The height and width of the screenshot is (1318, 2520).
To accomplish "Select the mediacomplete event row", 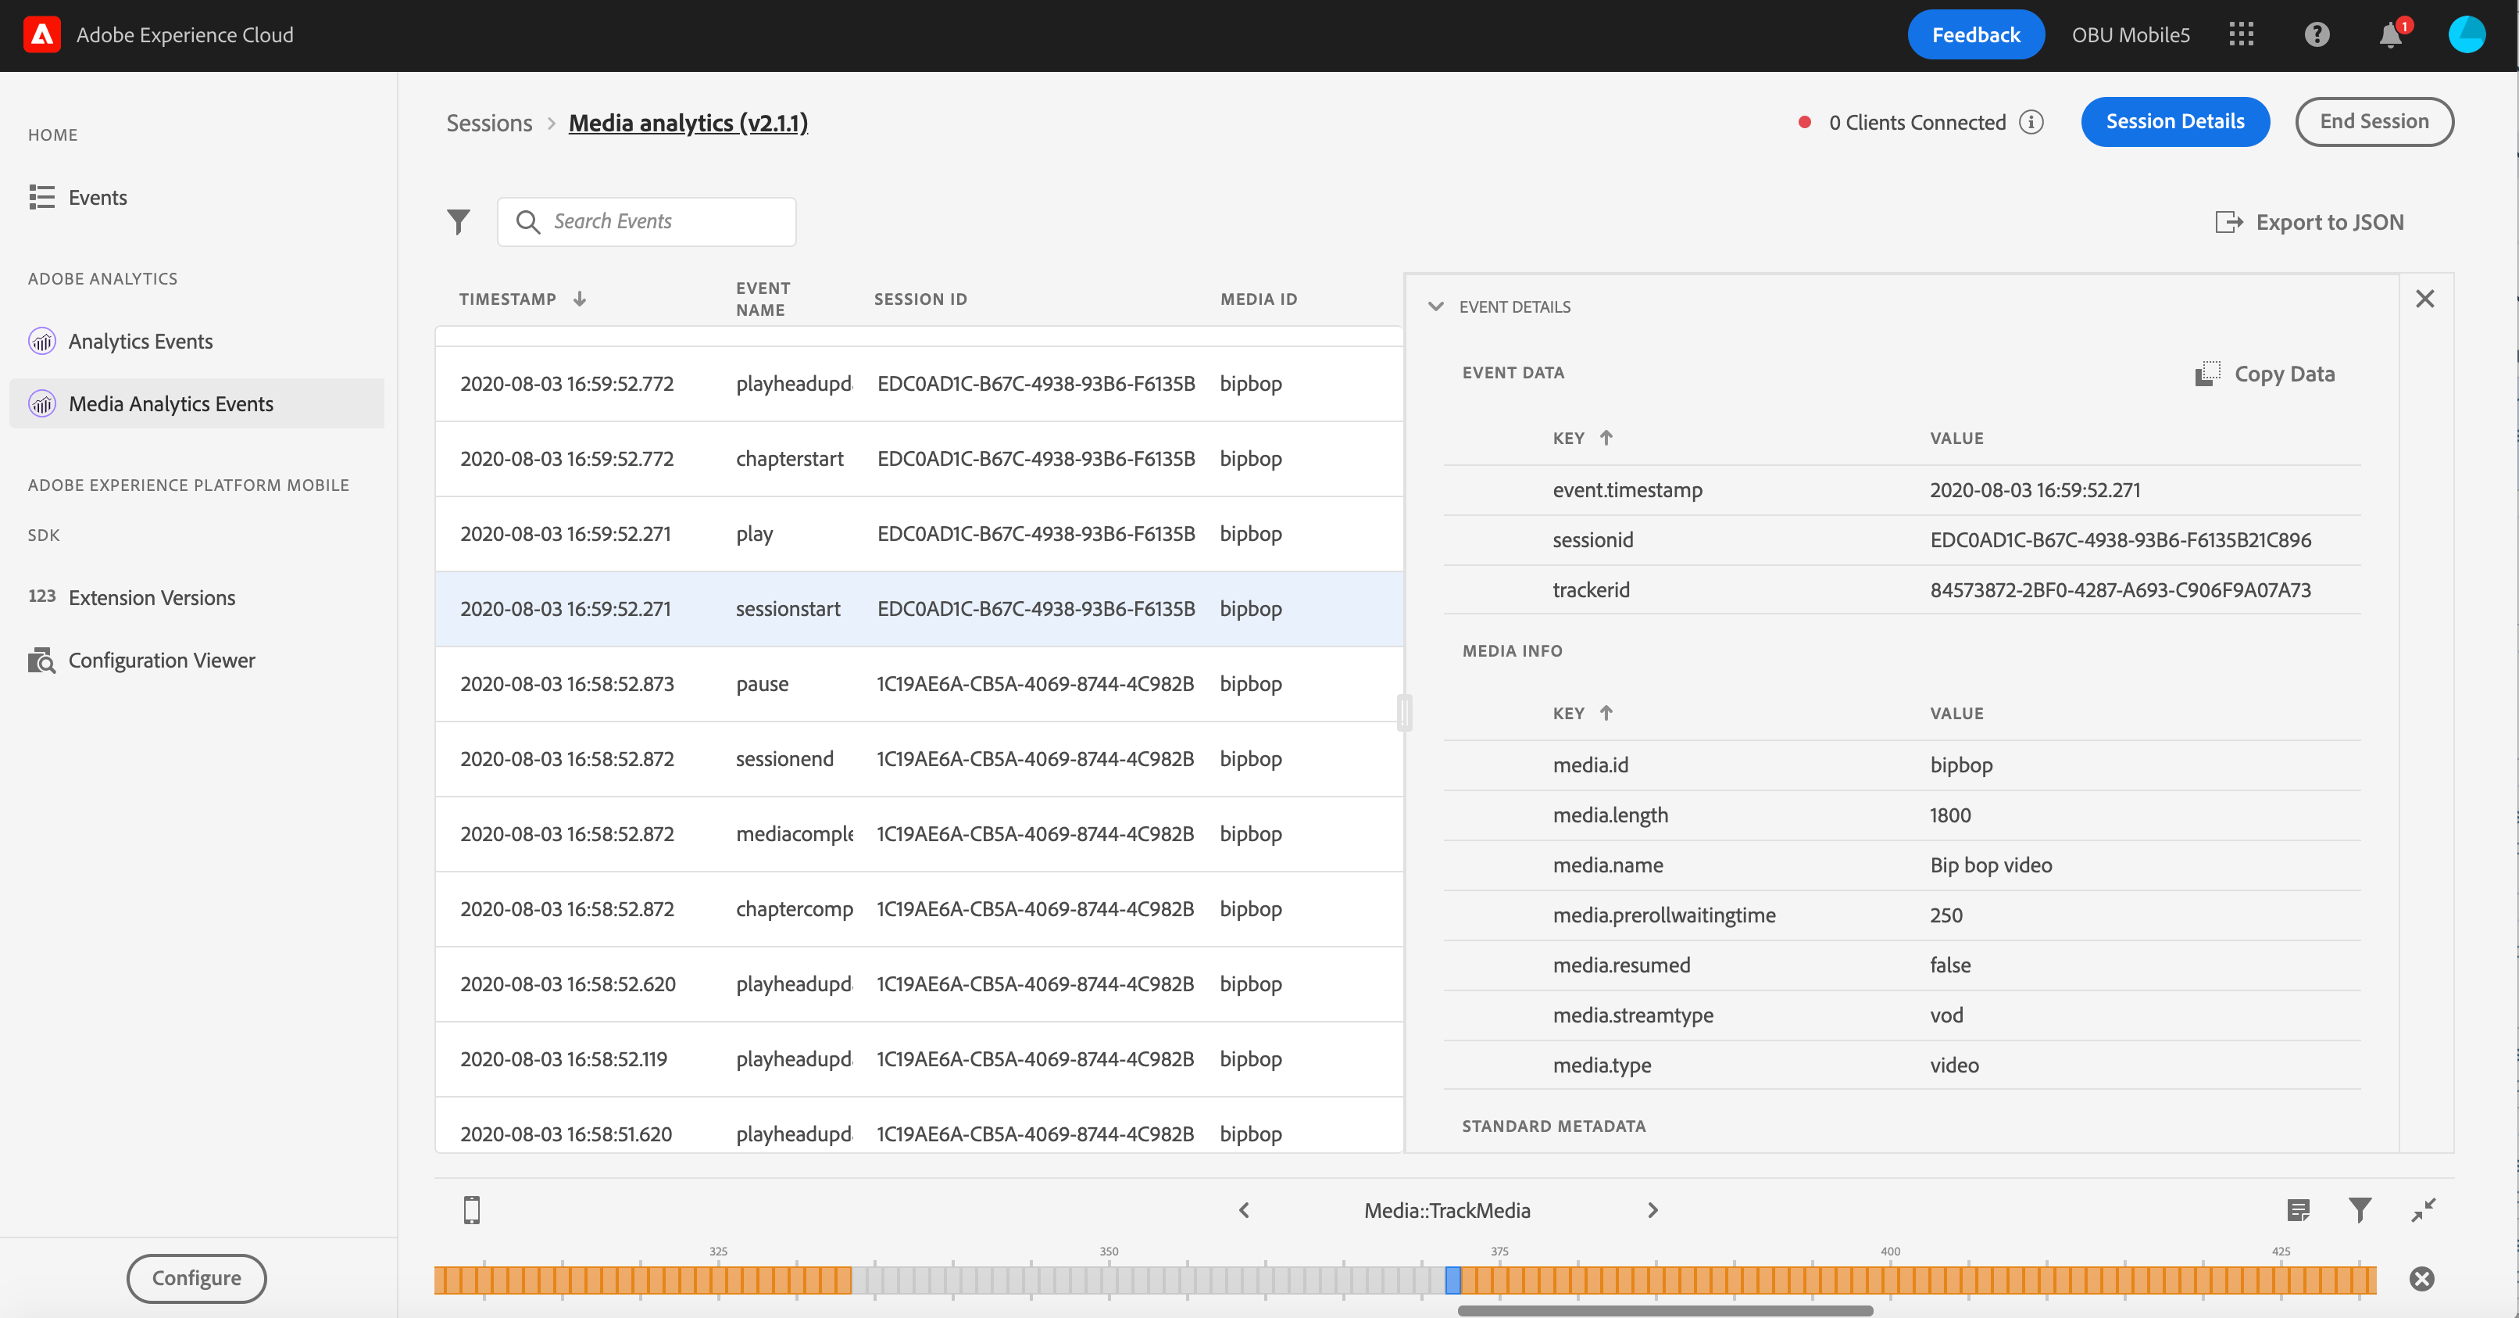I will click(x=919, y=834).
